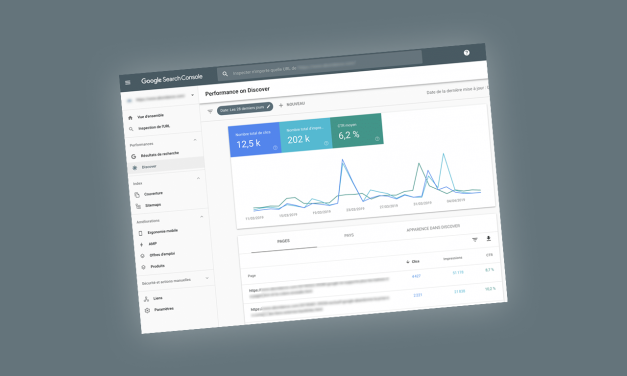Click the help question mark icon
The height and width of the screenshot is (376, 627).
coord(466,53)
